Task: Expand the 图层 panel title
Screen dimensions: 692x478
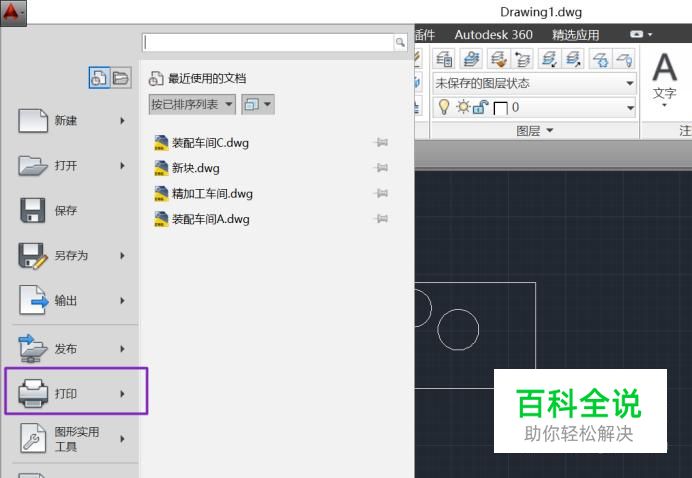Action: click(x=534, y=131)
